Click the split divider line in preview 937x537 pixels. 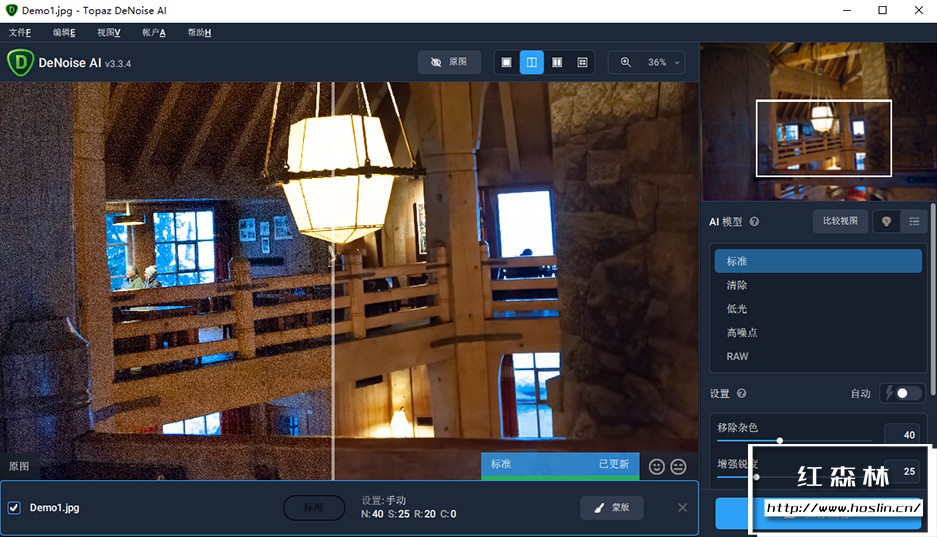tap(333, 281)
